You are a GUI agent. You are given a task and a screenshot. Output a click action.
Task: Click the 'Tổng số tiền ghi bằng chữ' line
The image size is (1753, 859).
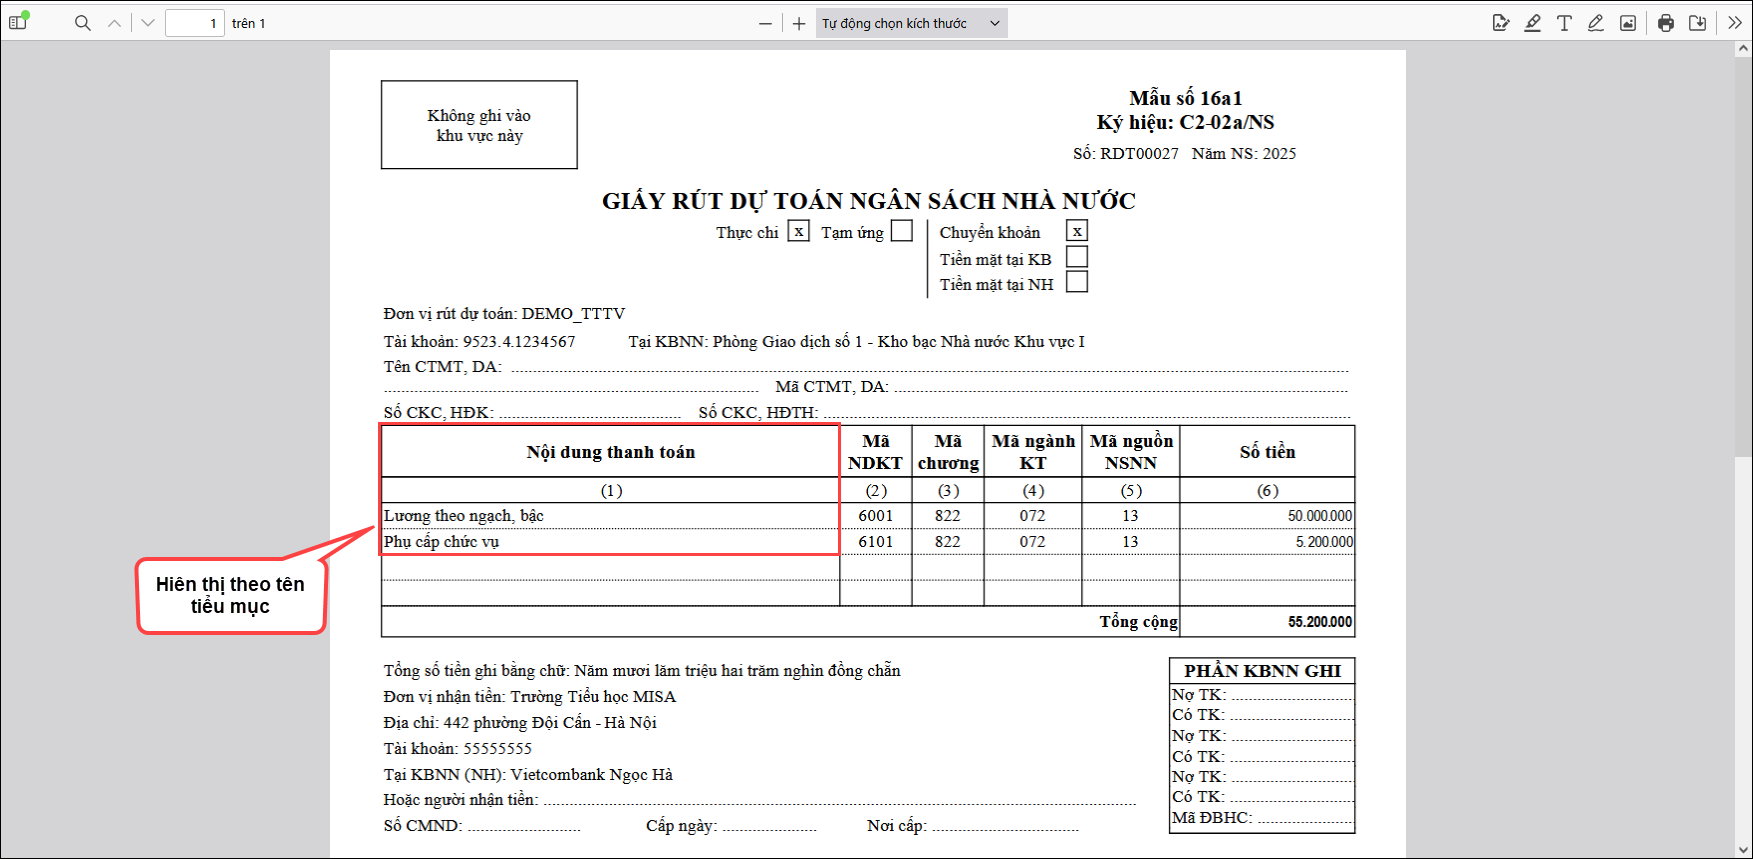pyautogui.click(x=642, y=670)
